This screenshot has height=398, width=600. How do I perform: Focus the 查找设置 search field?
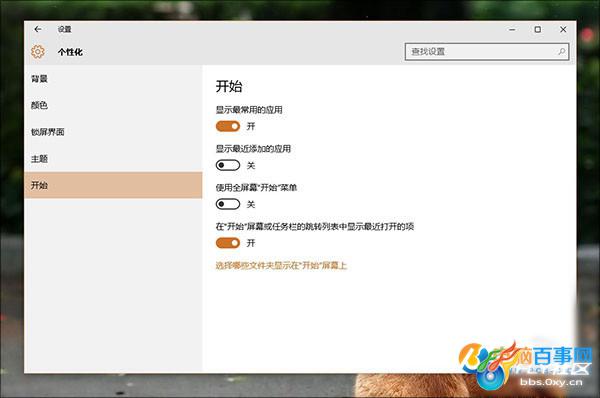click(x=487, y=51)
